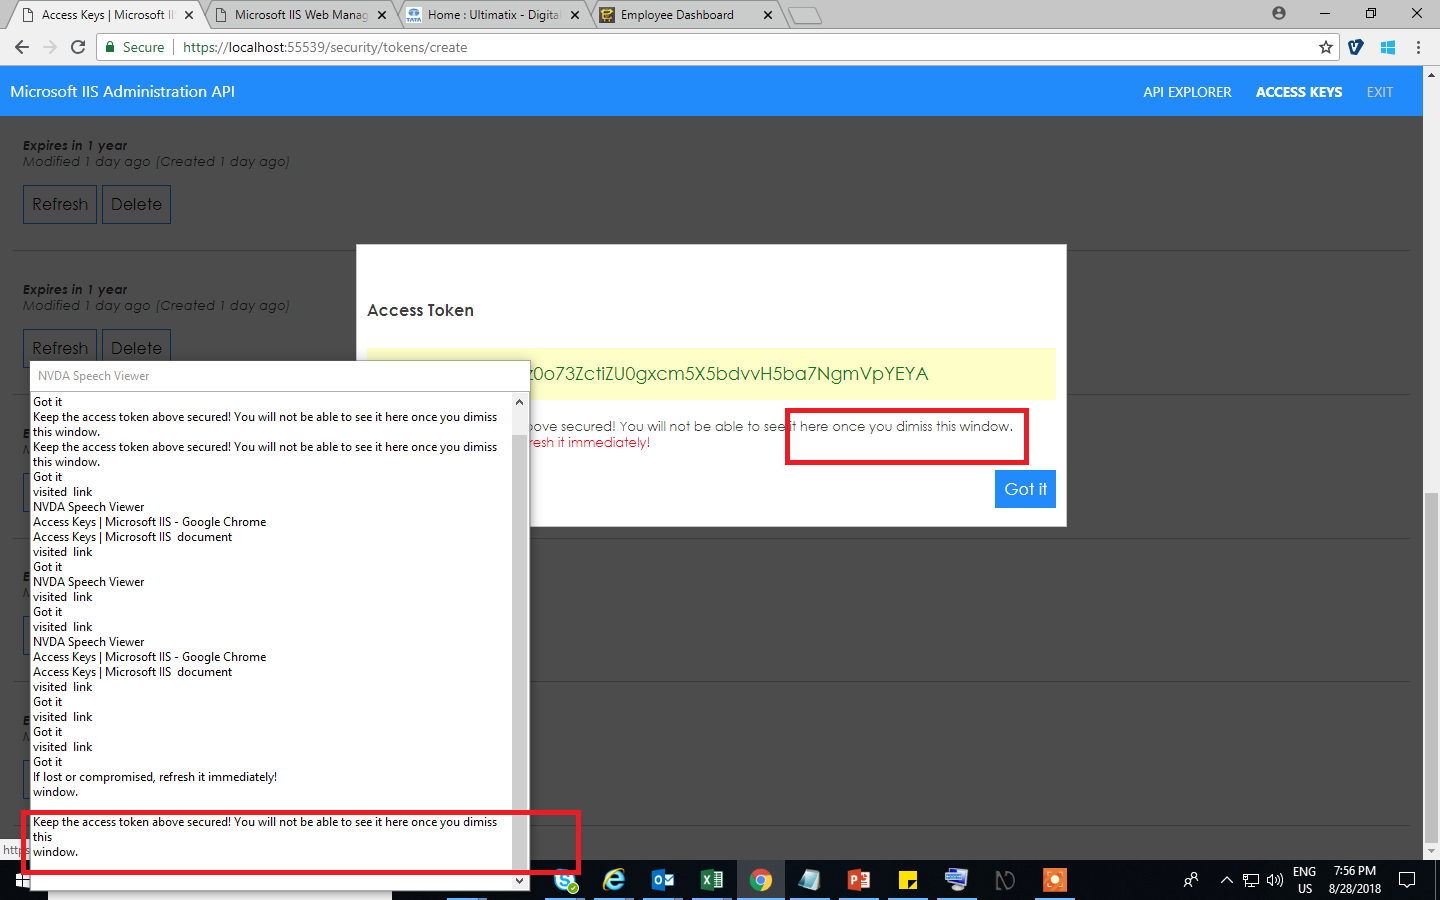Launch PowerPoint from the taskbar

[858, 880]
